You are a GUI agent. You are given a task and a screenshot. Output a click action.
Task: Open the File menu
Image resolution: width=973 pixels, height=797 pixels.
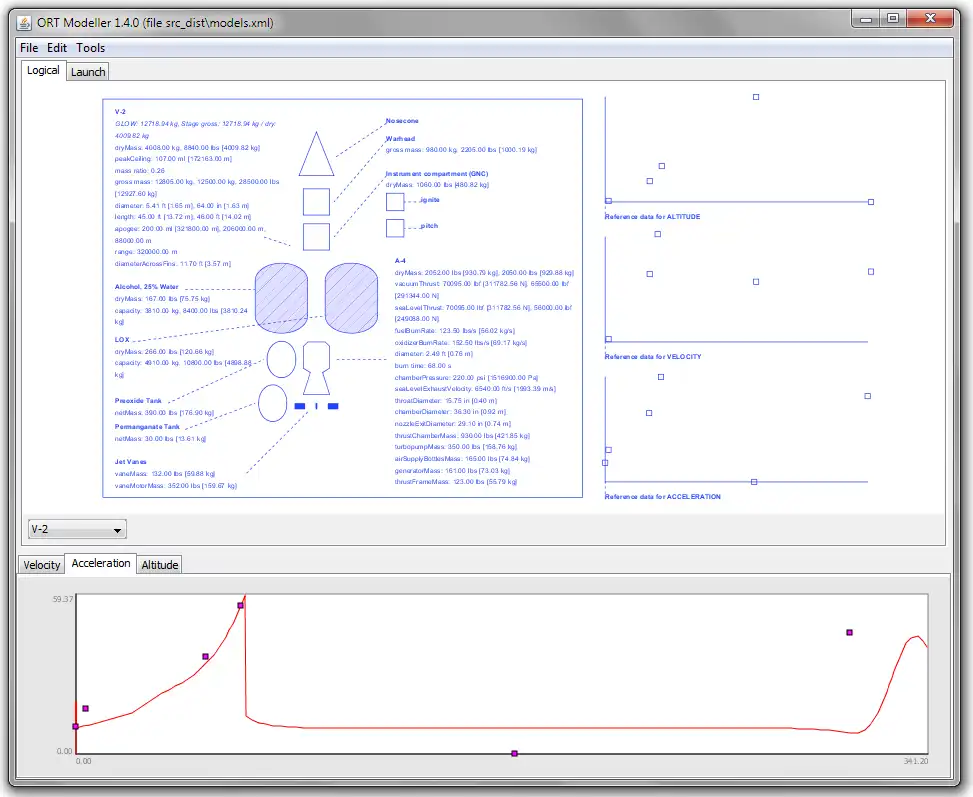click(29, 48)
